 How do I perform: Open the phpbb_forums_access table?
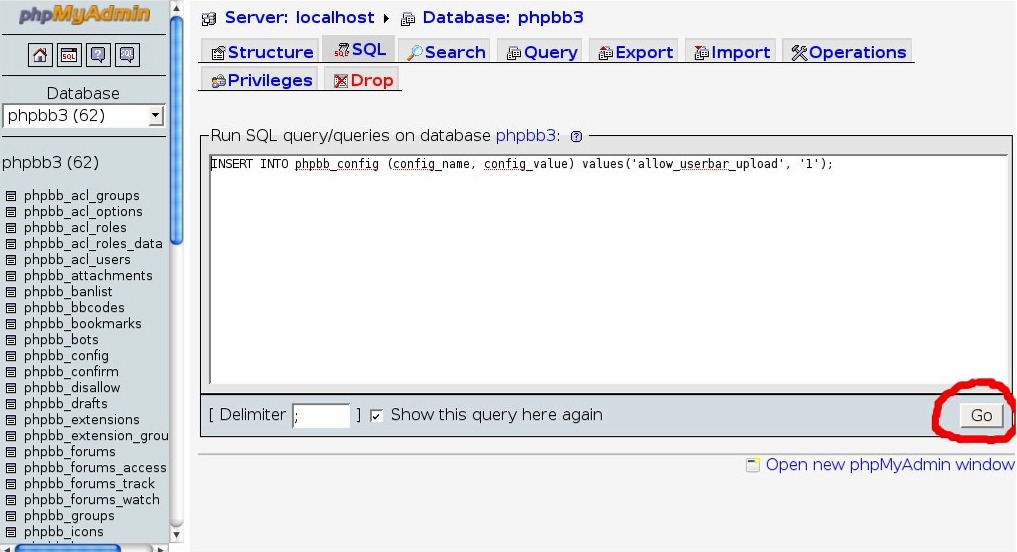[x=95, y=468]
